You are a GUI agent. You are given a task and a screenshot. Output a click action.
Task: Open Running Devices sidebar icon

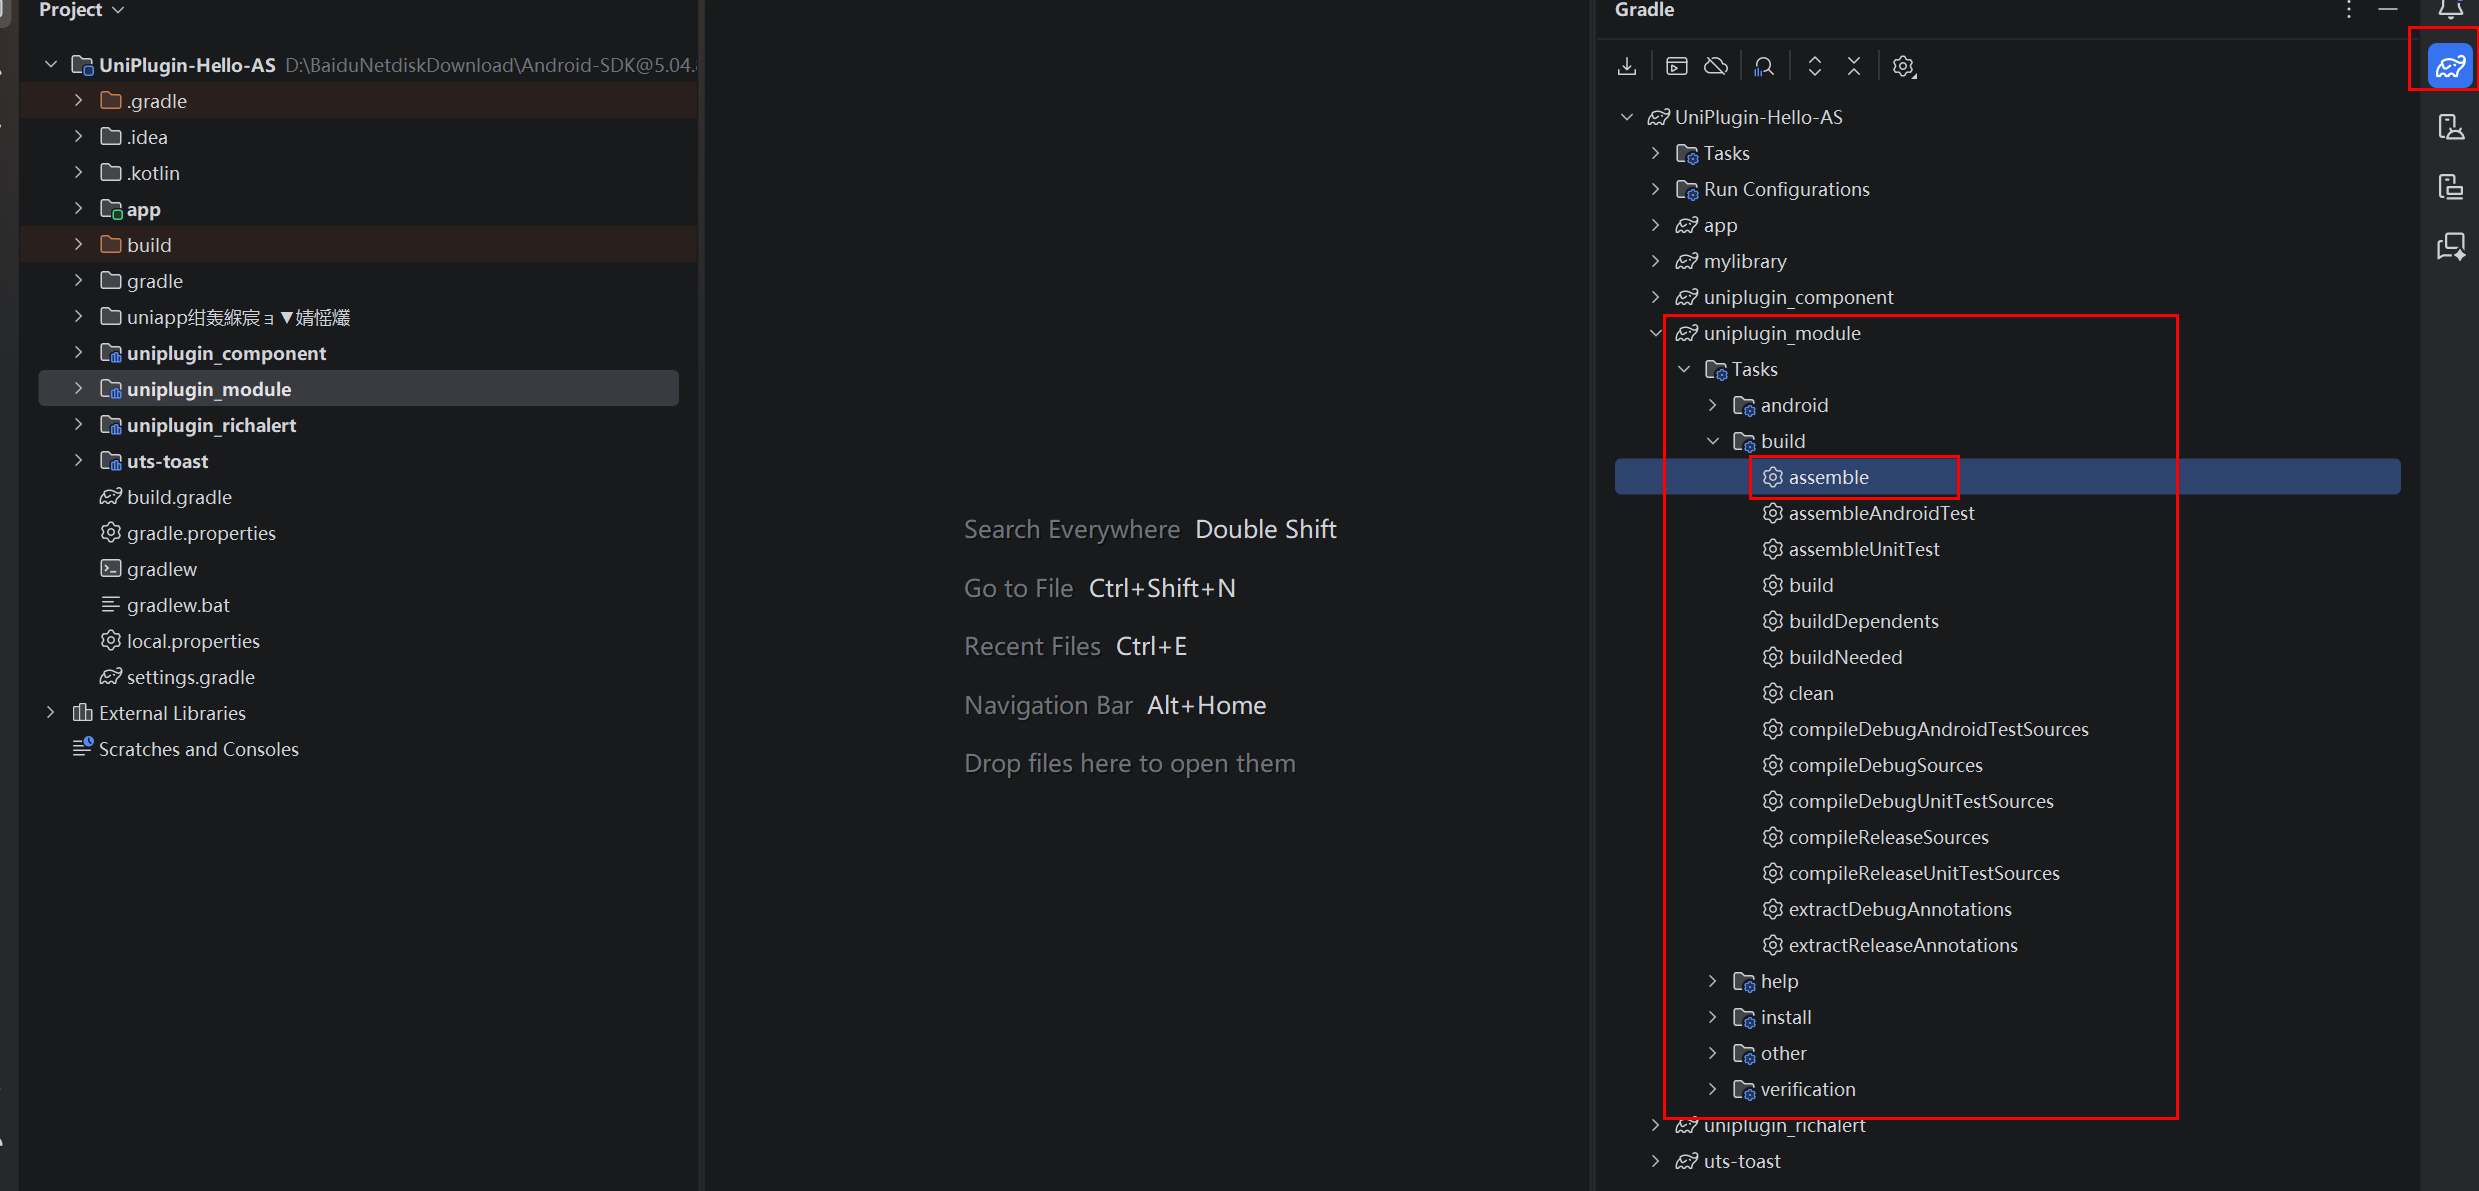(x=2450, y=187)
